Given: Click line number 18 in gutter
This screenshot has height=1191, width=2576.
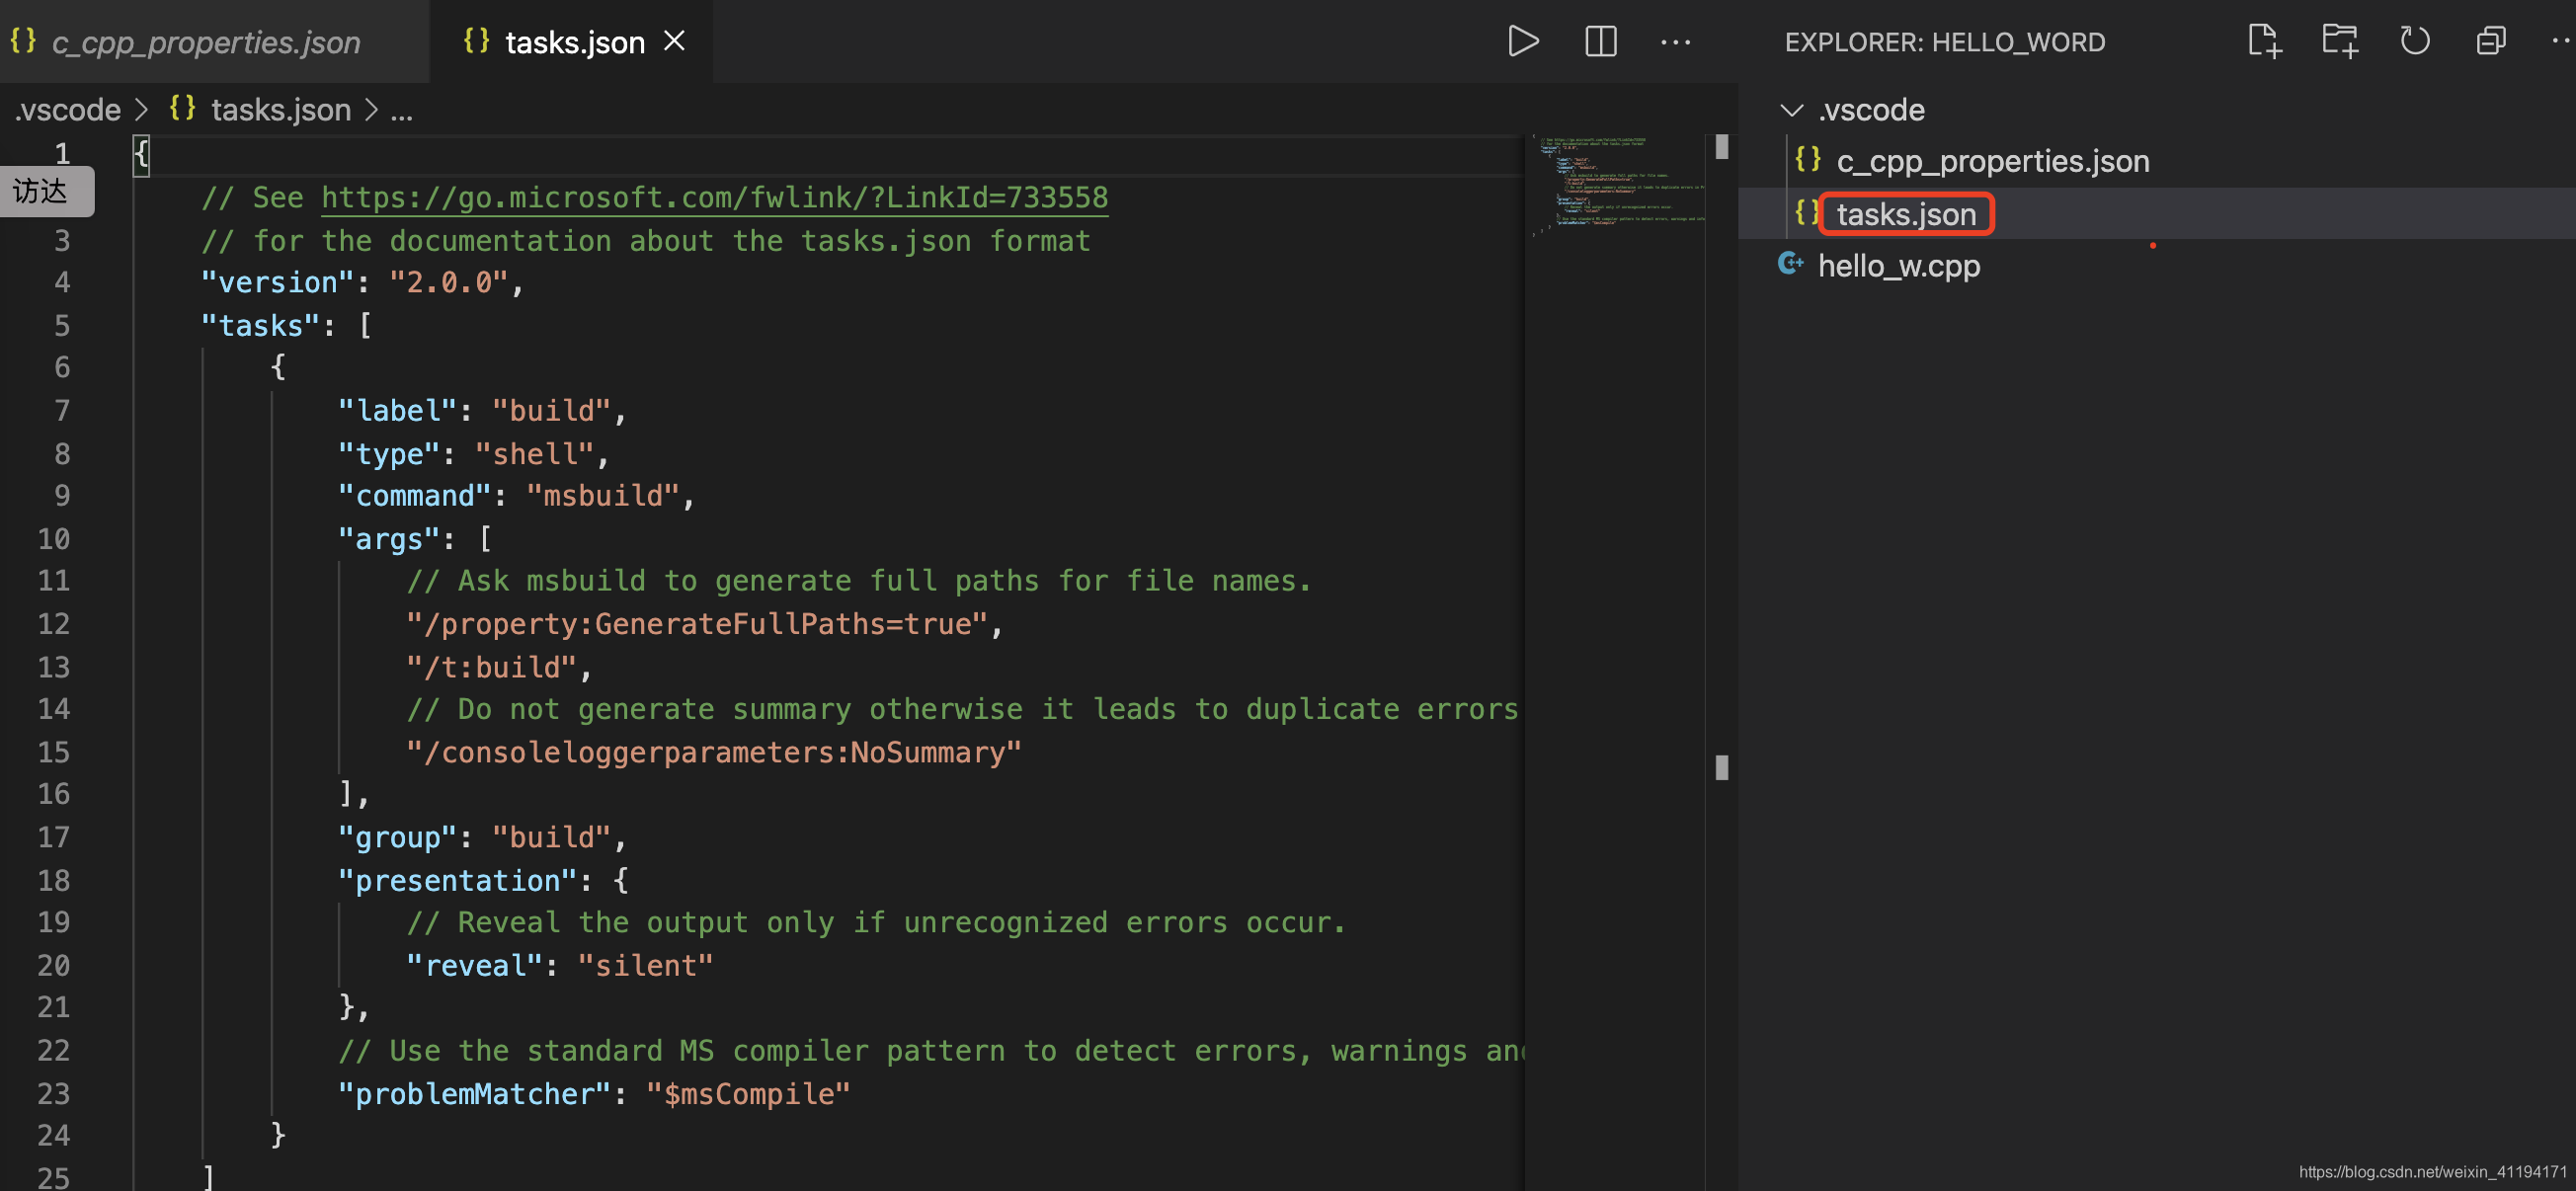Looking at the screenshot, I should [x=53, y=881].
